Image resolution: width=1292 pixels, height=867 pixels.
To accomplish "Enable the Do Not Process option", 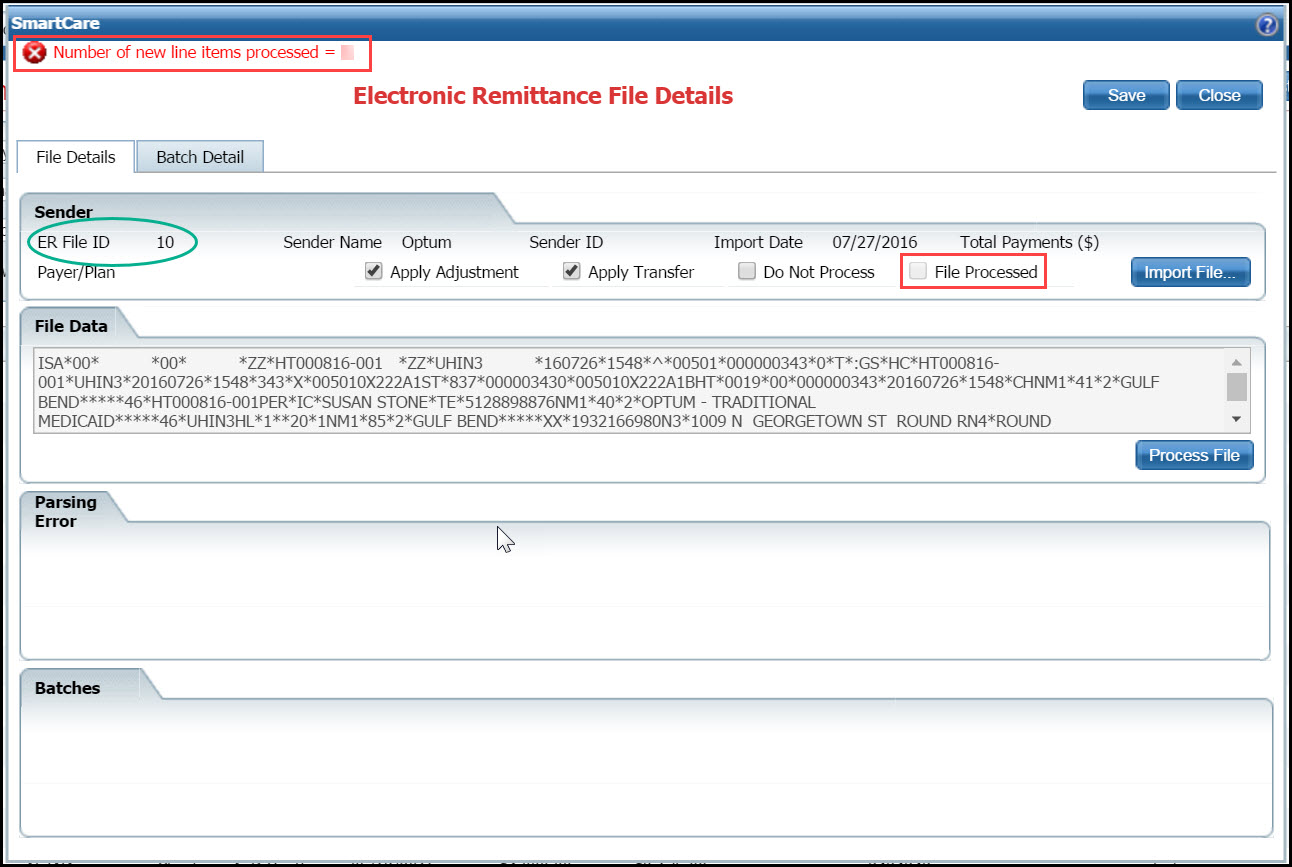I will click(746, 271).
